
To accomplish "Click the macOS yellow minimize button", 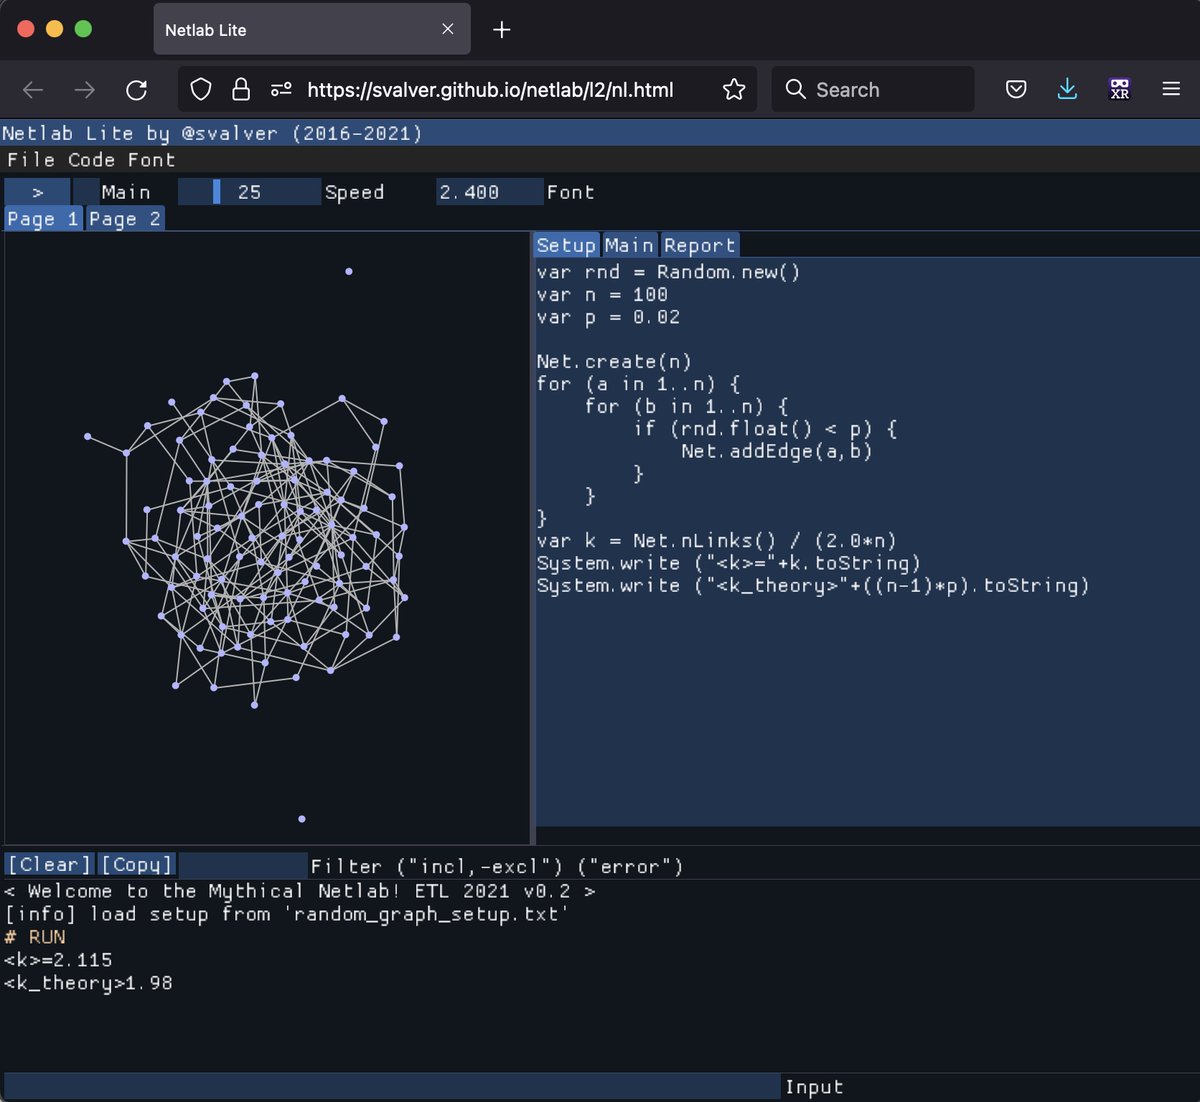I will [x=55, y=29].
